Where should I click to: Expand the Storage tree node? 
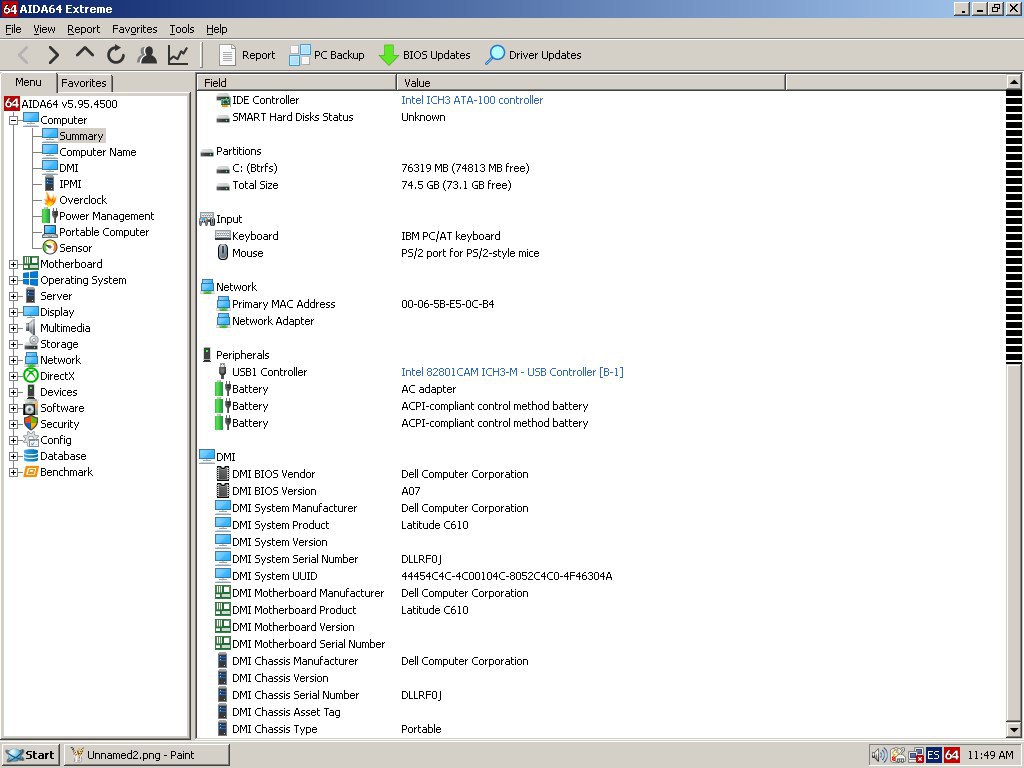tap(13, 344)
